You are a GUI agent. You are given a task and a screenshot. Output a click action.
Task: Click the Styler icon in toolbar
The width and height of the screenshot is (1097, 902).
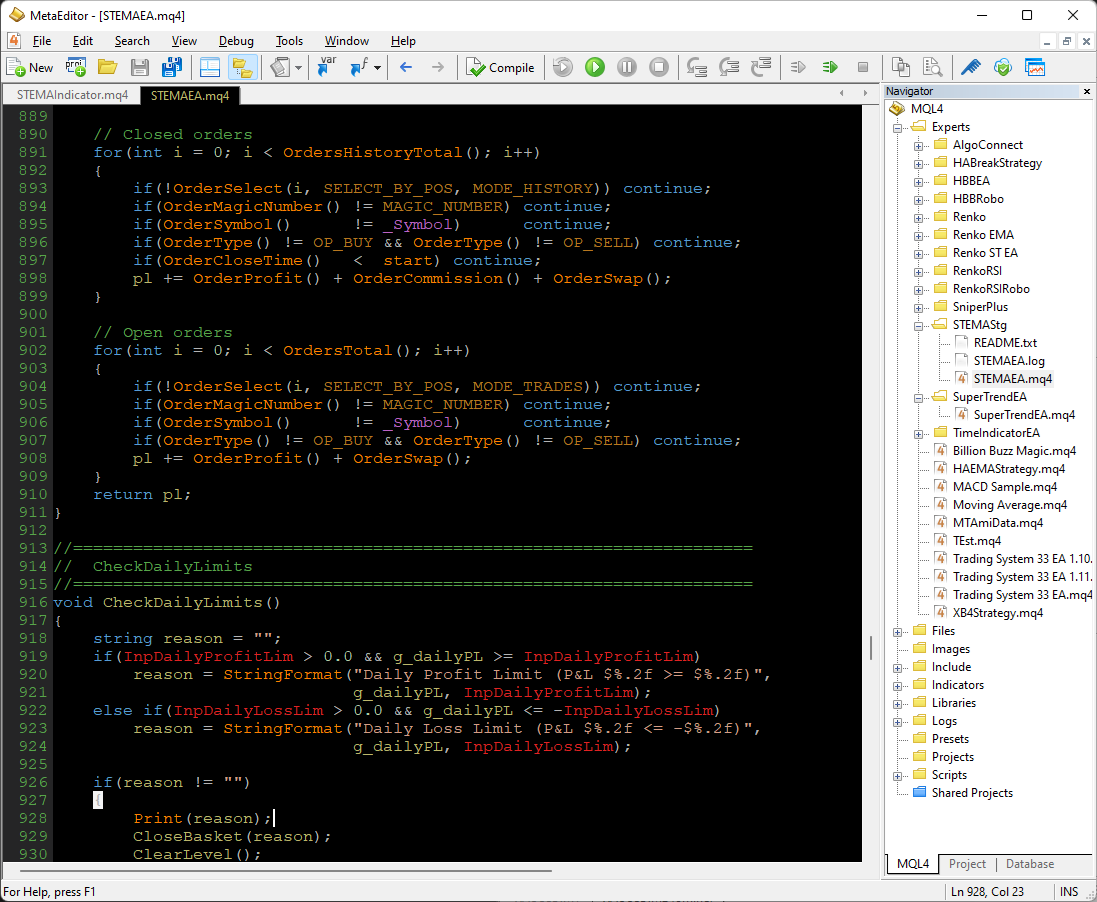point(280,67)
